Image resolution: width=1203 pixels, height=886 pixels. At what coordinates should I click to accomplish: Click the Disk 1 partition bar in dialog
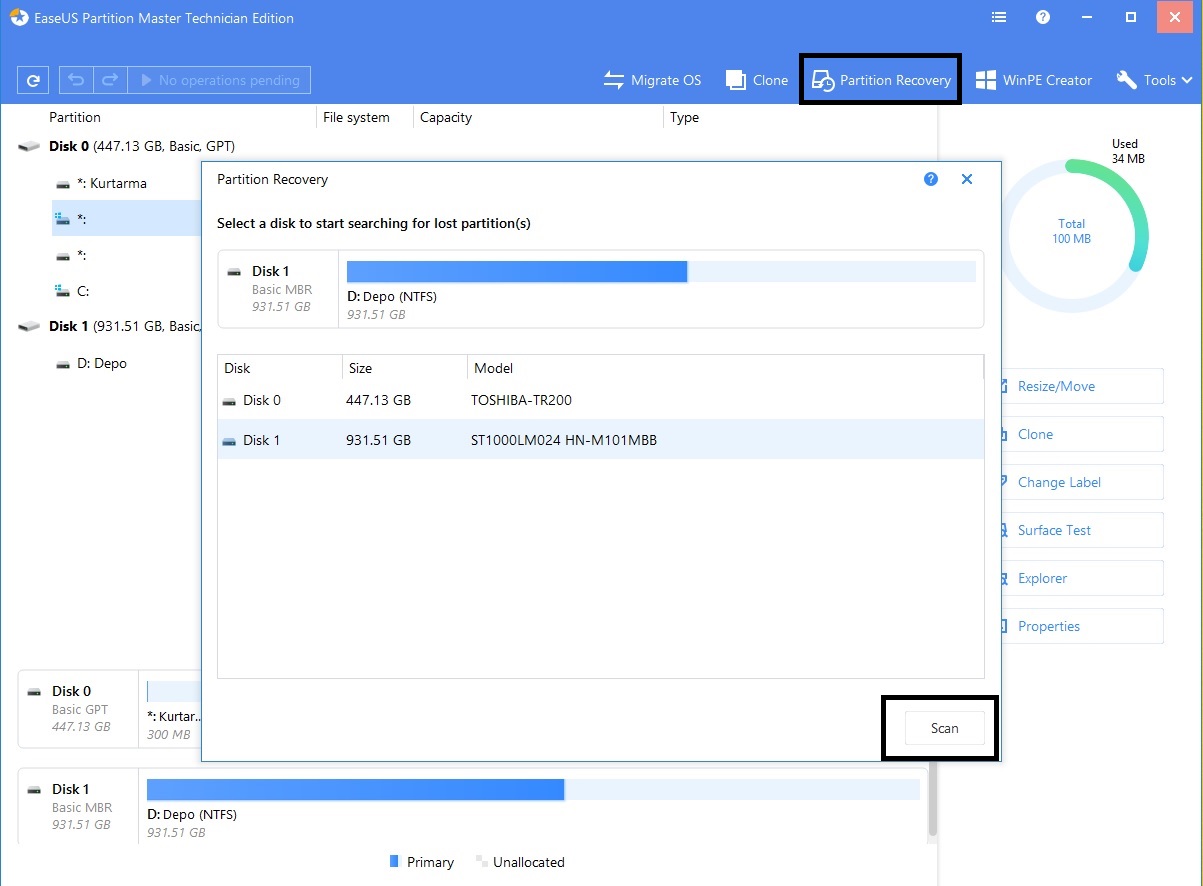(660, 272)
